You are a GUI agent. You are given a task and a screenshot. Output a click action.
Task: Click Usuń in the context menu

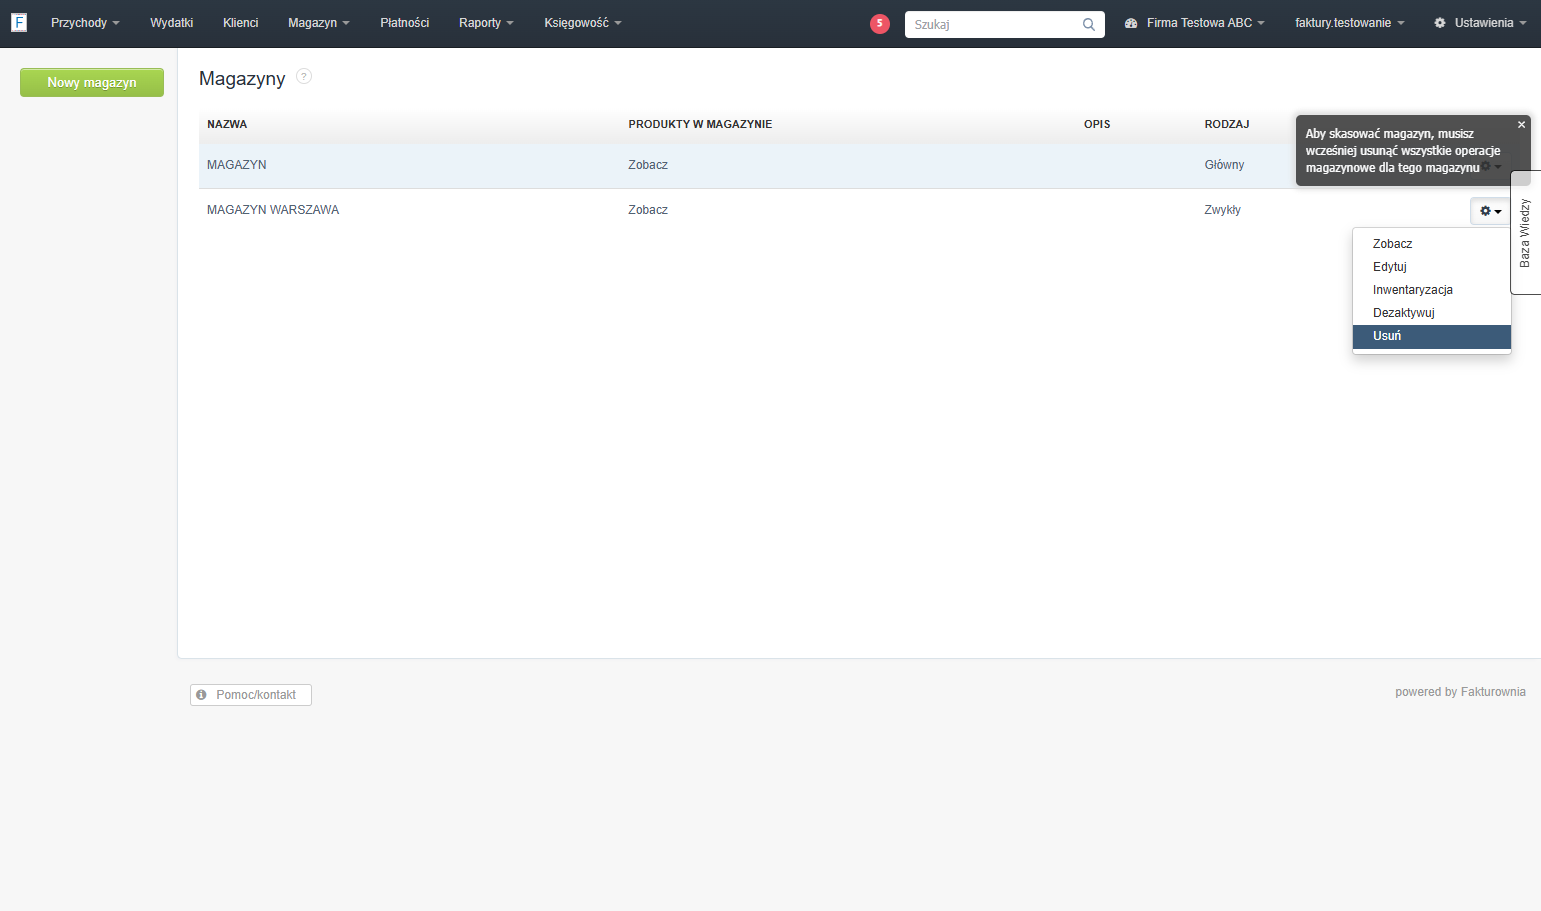1431,336
